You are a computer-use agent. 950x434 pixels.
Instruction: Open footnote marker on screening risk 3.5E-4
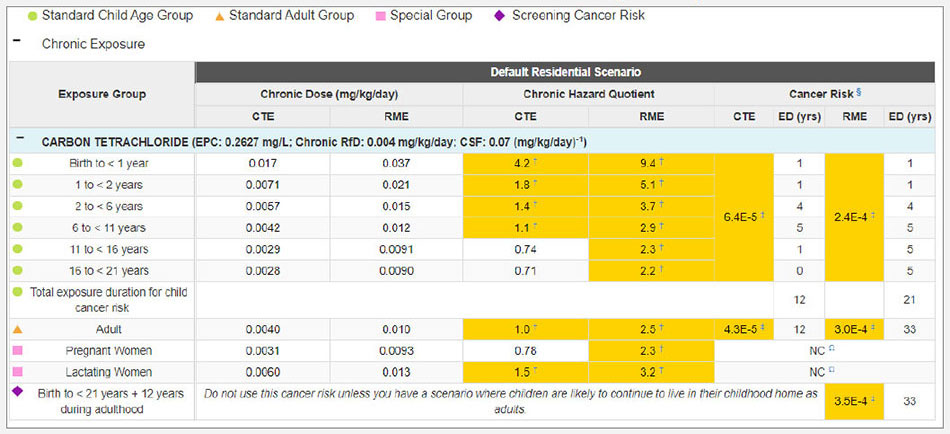(874, 399)
